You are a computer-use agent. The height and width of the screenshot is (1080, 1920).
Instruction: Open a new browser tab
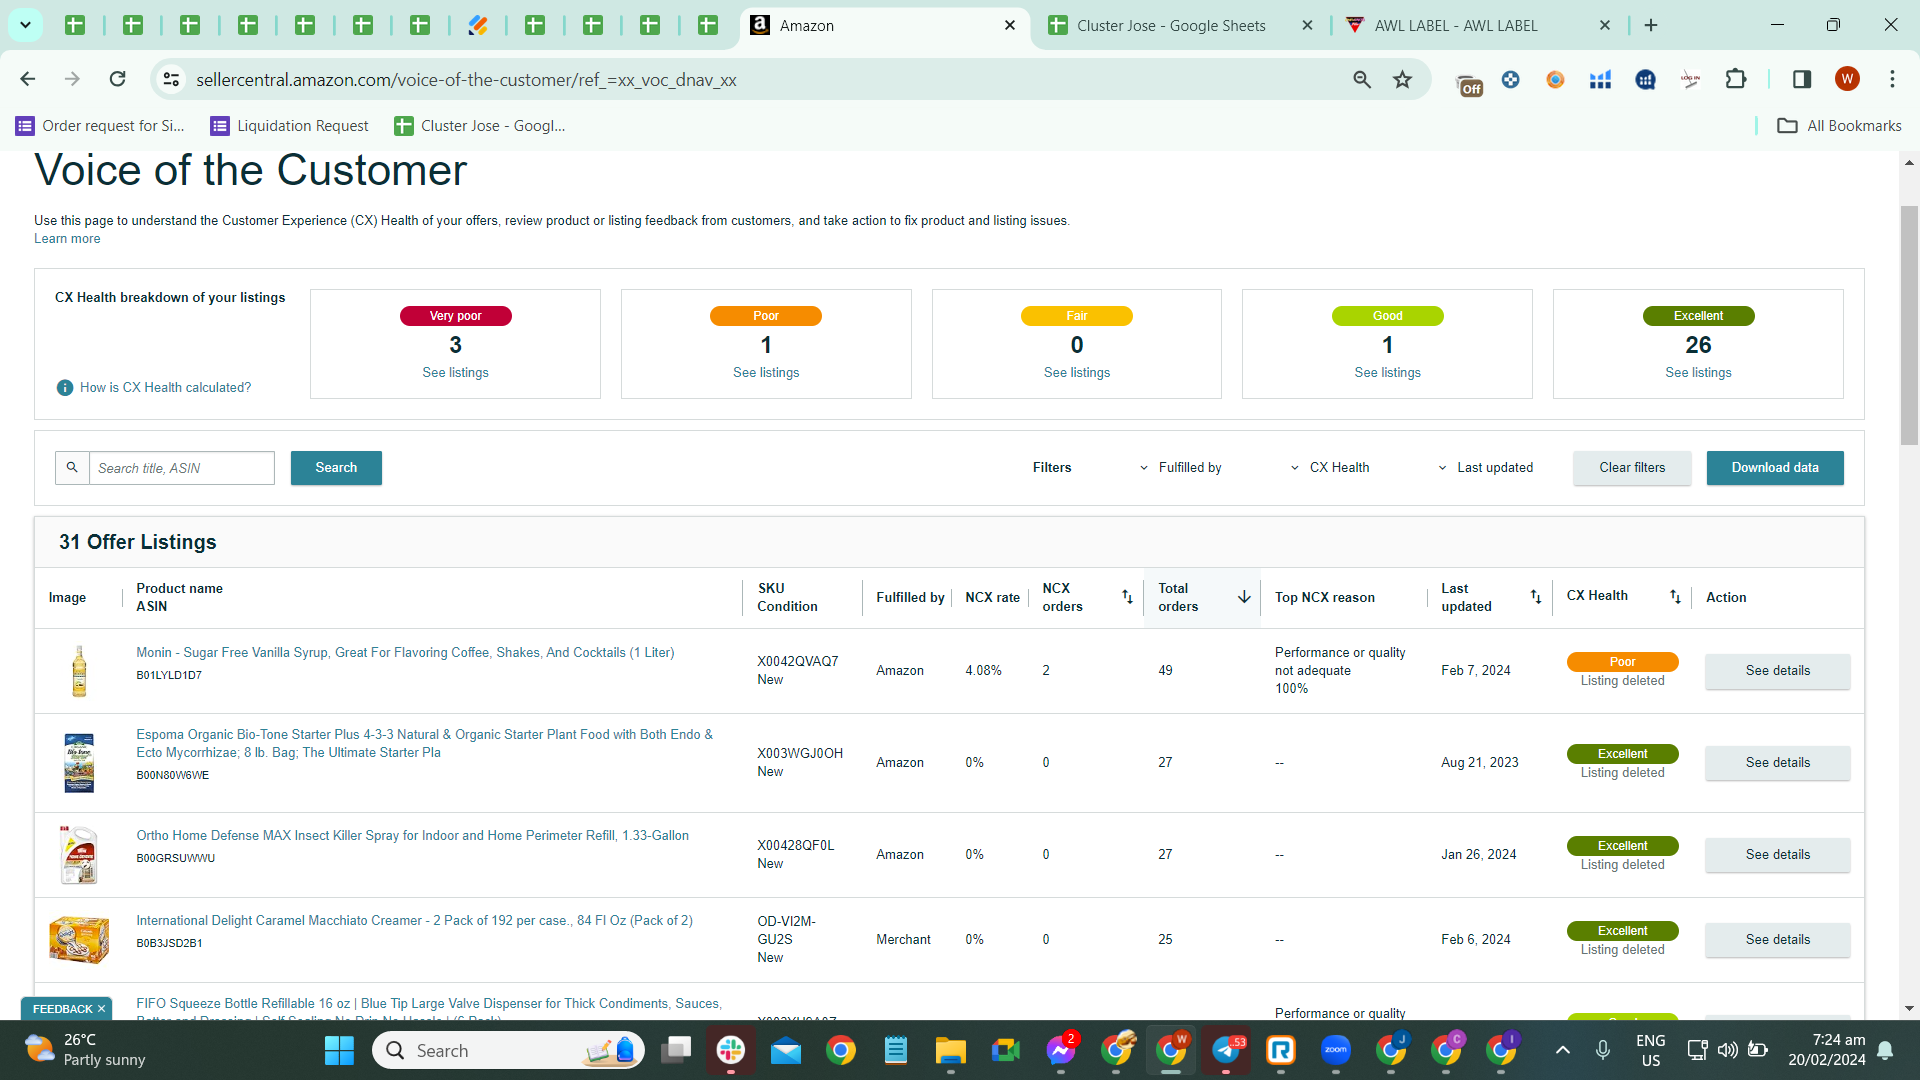[x=1651, y=25]
